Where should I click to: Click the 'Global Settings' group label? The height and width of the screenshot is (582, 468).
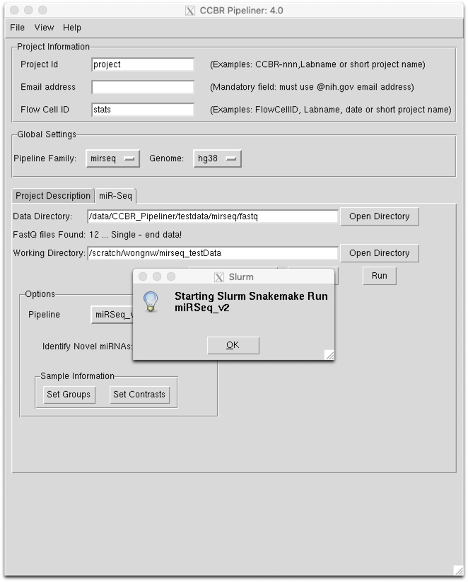tap(47, 134)
